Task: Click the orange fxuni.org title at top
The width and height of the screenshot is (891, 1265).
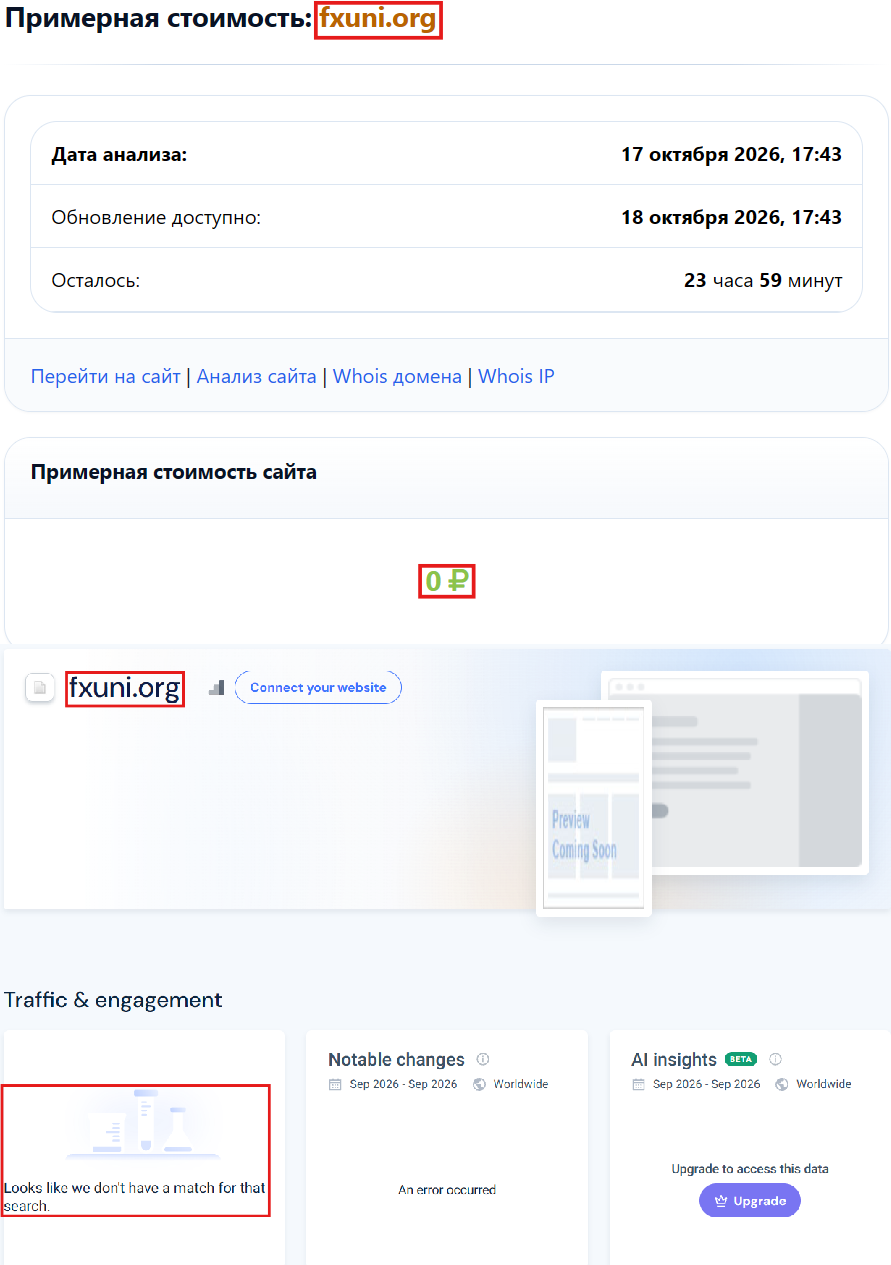Action: point(378,20)
